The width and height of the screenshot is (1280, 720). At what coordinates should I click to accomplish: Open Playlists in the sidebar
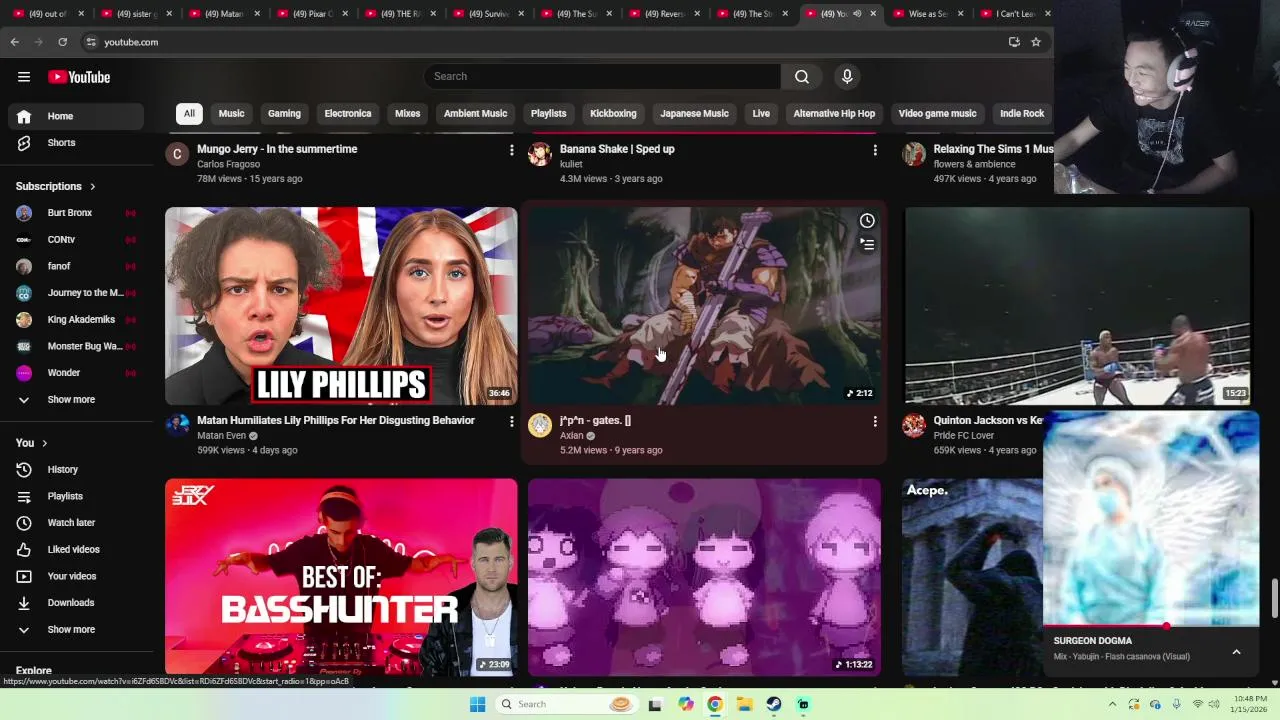[76, 496]
